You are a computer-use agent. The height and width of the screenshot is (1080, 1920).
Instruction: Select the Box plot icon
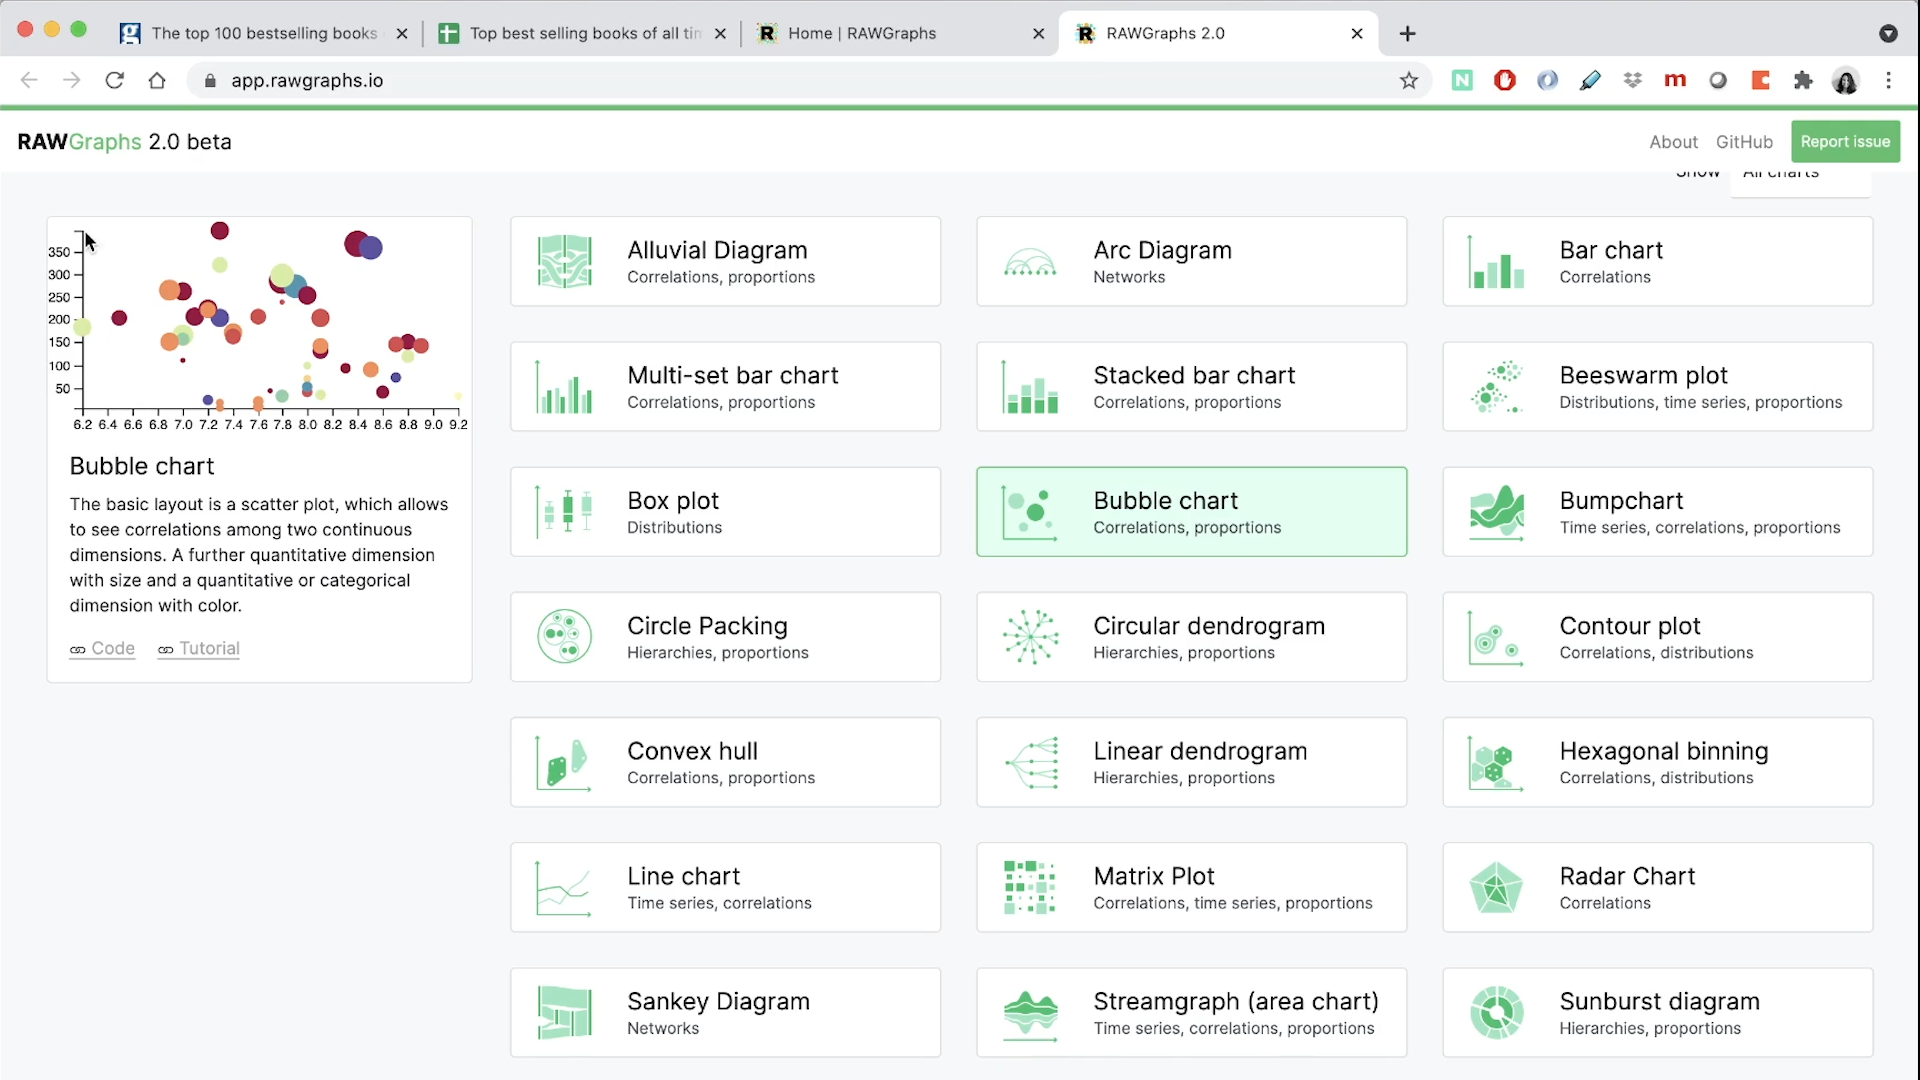point(564,512)
